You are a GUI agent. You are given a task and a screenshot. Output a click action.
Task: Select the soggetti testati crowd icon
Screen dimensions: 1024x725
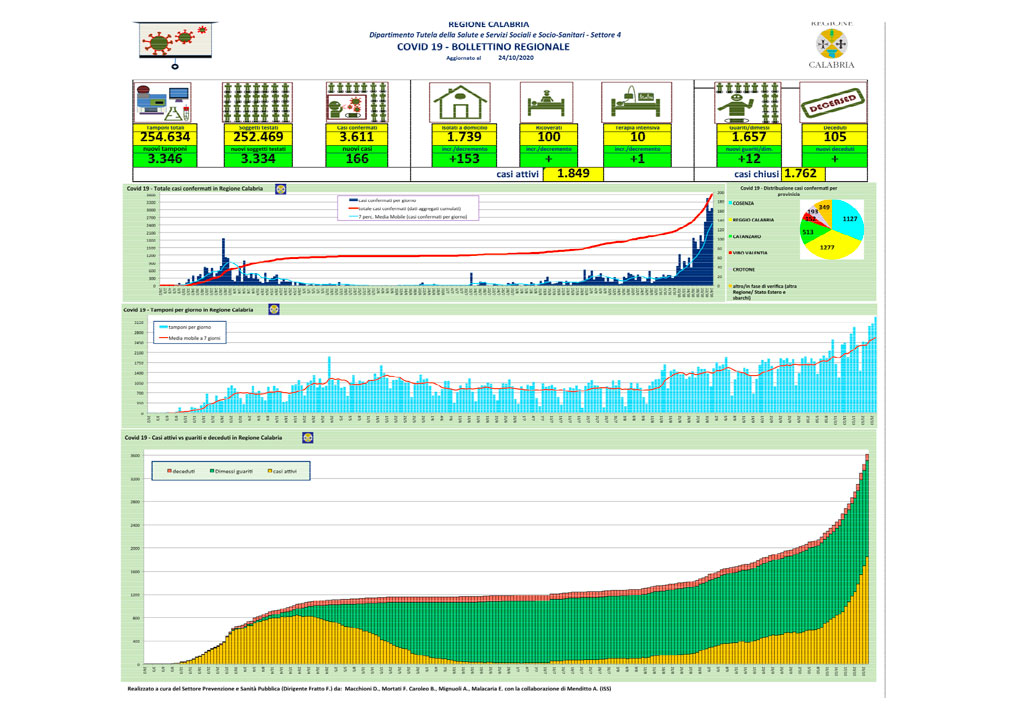(x=257, y=103)
